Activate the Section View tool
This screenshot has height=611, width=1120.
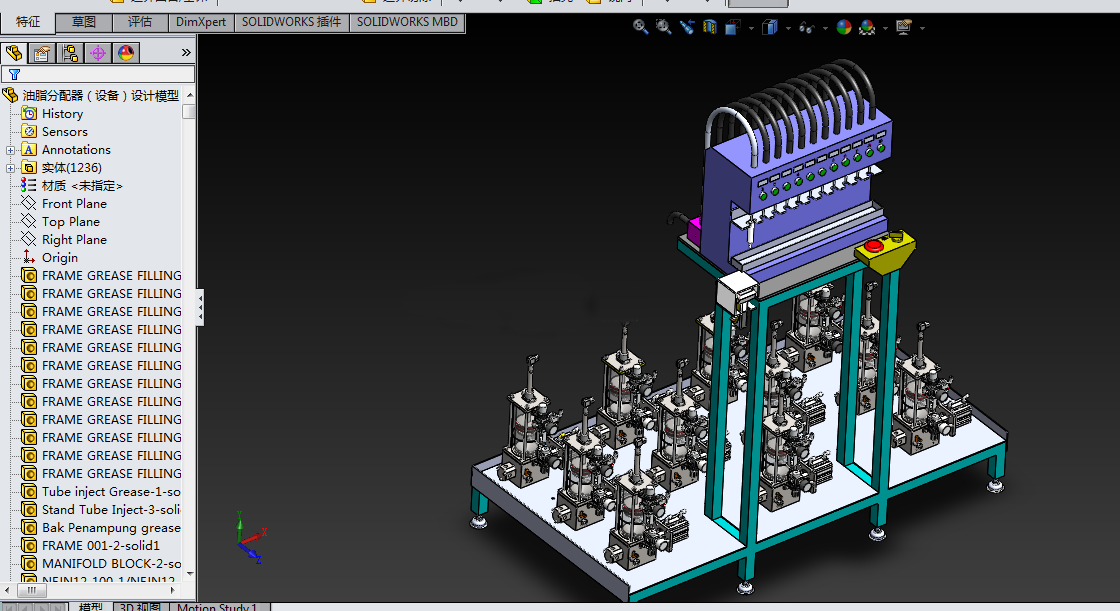tap(709, 27)
